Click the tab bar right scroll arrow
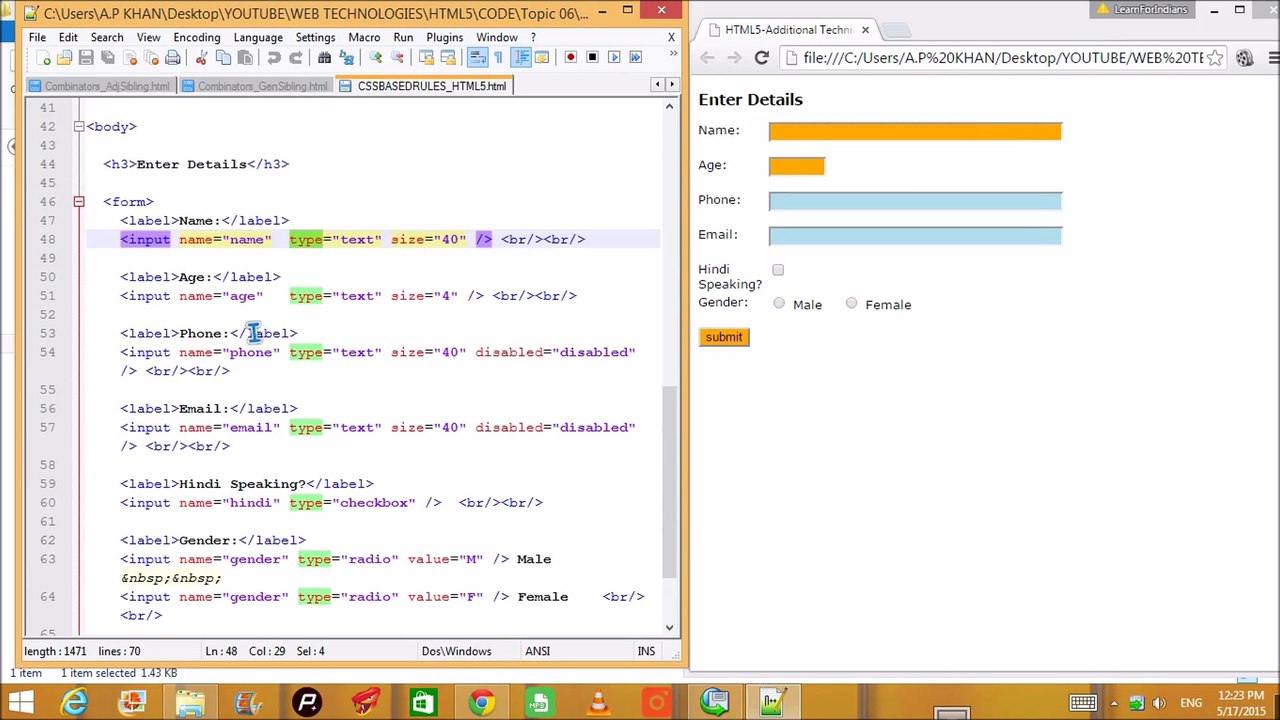 (671, 85)
